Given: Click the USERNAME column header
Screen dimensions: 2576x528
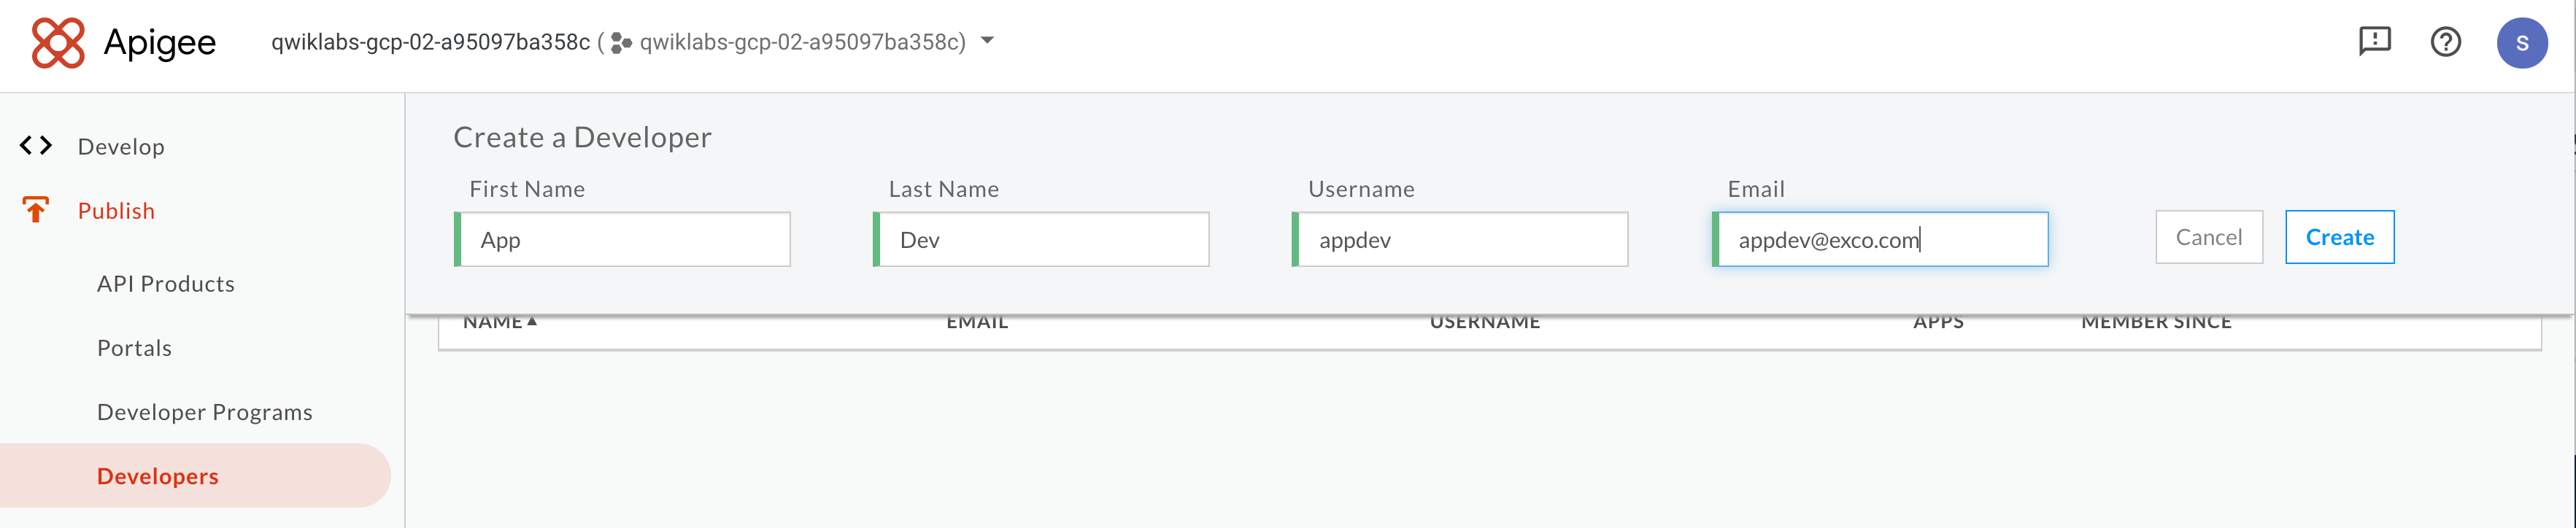Looking at the screenshot, I should point(1484,322).
